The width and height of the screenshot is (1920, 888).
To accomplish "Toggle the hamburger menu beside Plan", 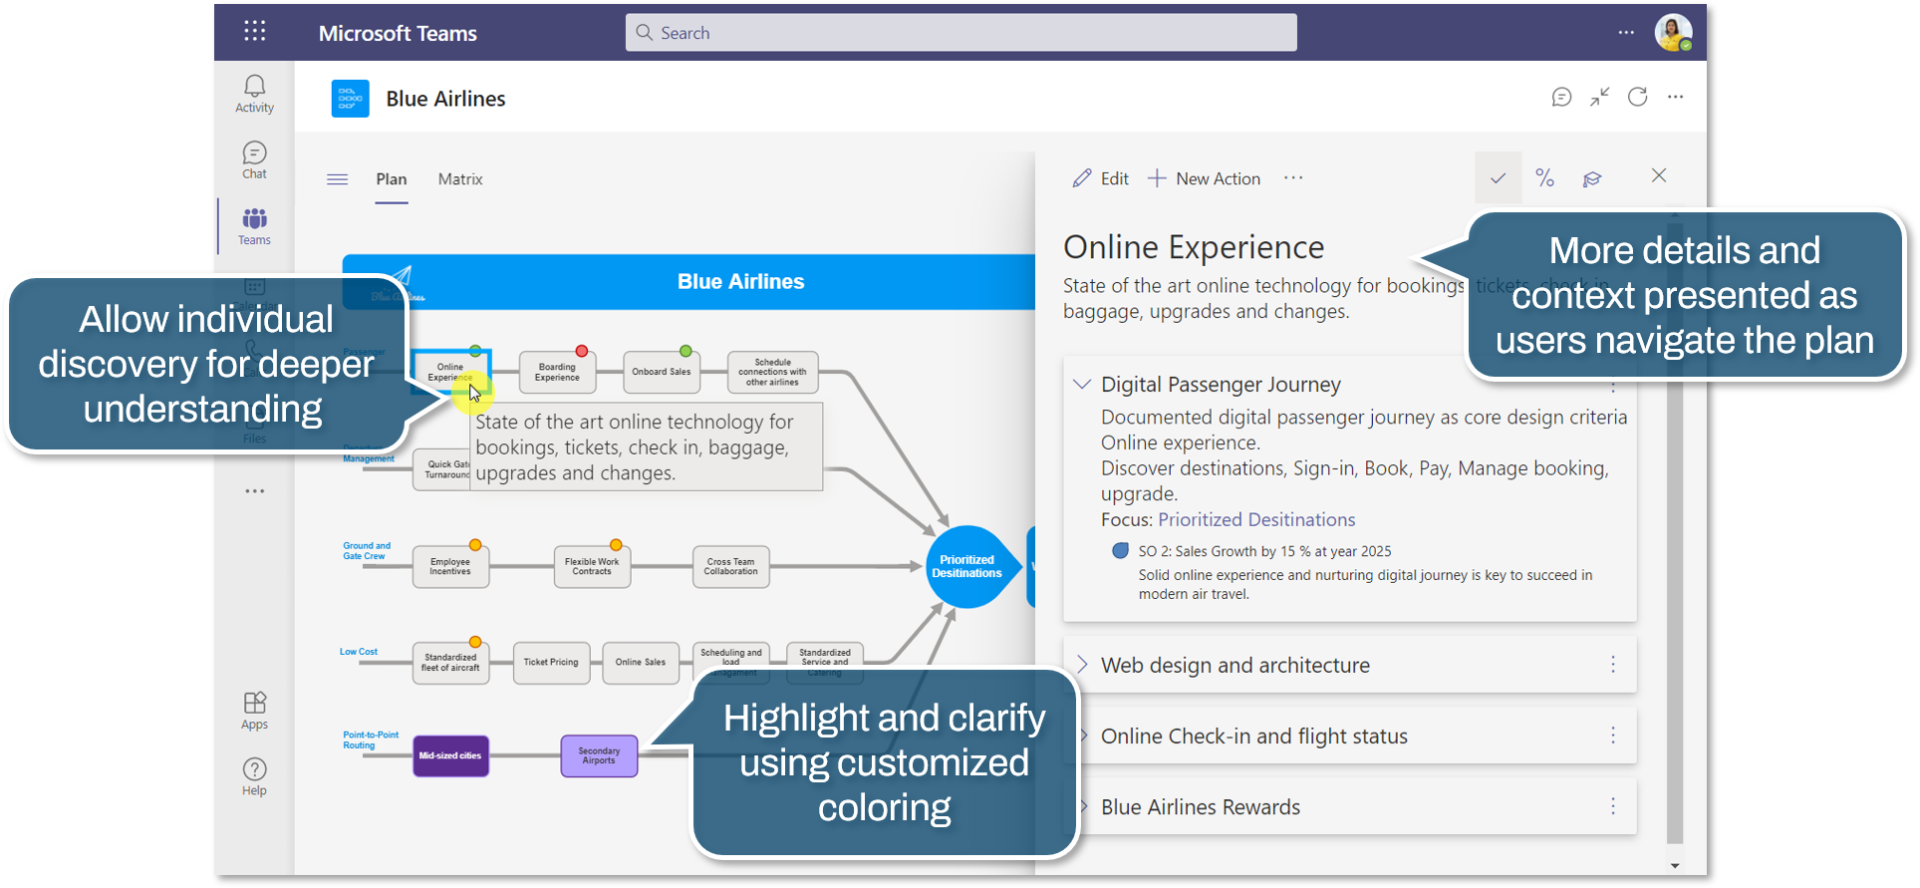I will (337, 179).
